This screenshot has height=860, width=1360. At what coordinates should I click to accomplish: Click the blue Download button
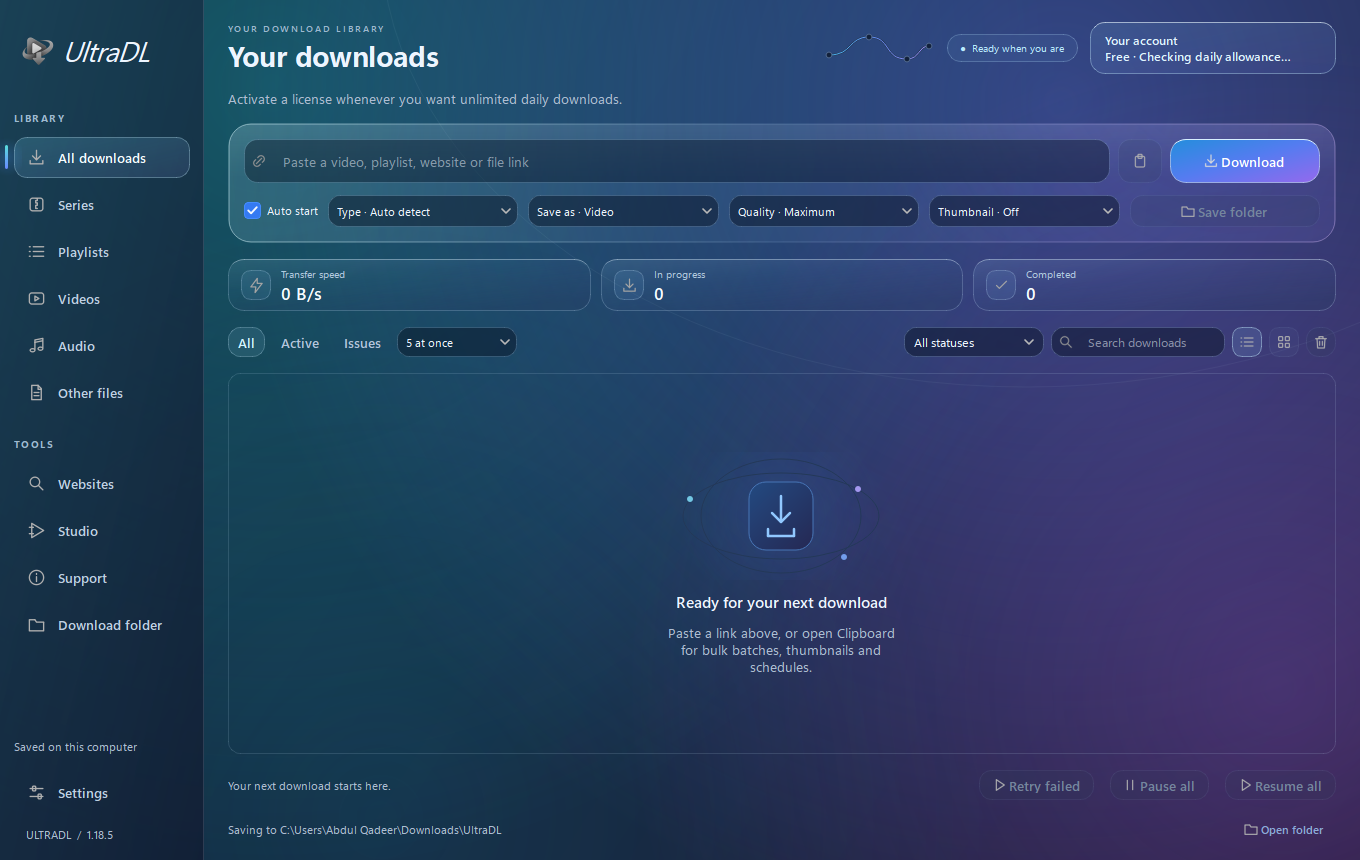[x=1245, y=161]
